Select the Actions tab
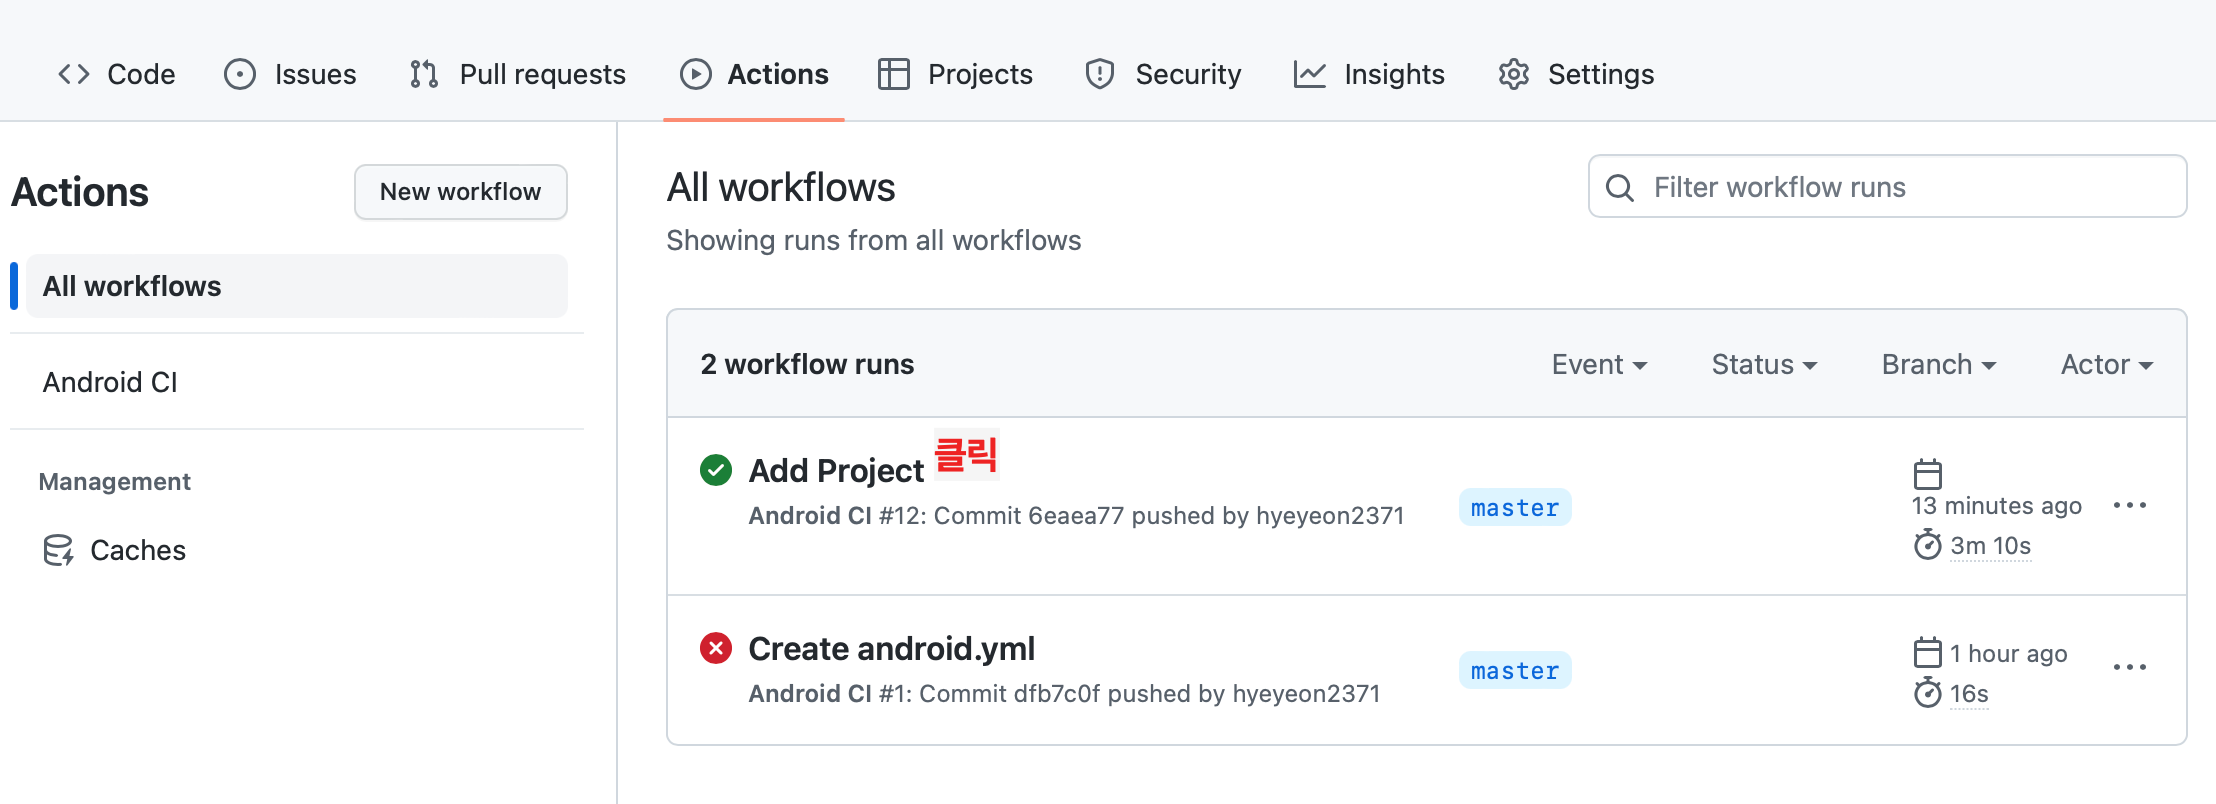This screenshot has height=804, width=2216. (754, 74)
